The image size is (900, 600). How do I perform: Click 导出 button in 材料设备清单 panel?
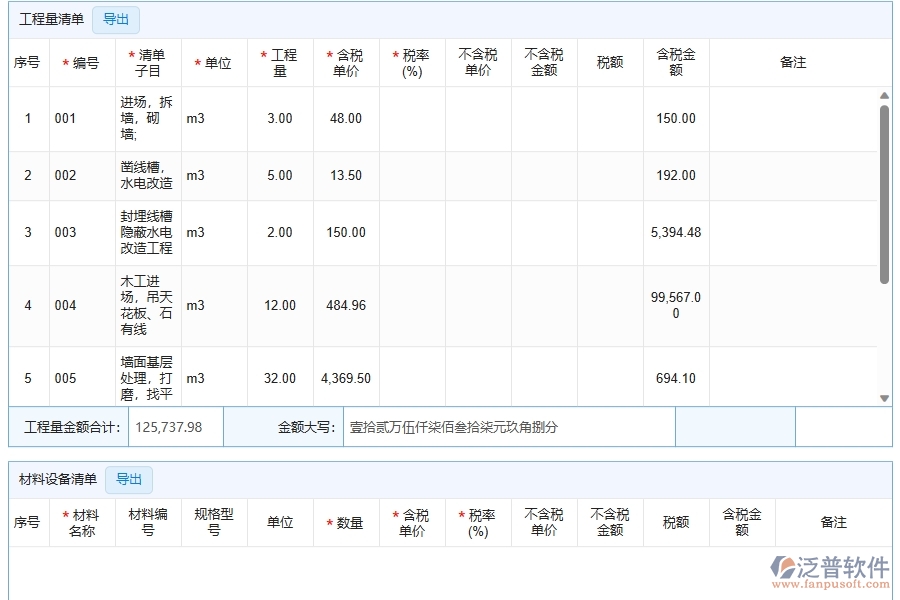coord(129,480)
